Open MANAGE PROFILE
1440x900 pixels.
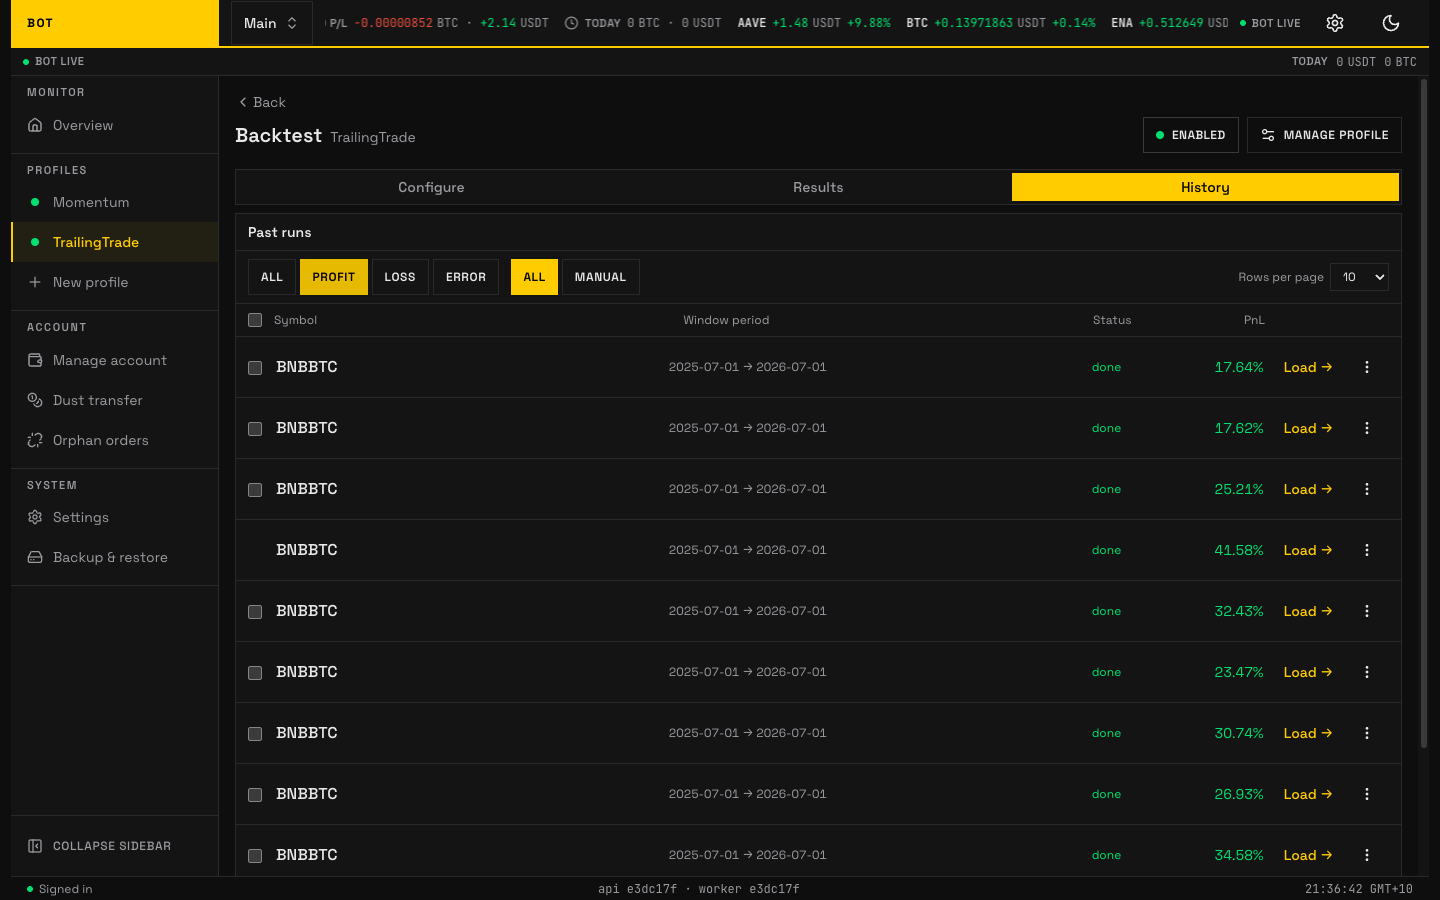(1324, 135)
